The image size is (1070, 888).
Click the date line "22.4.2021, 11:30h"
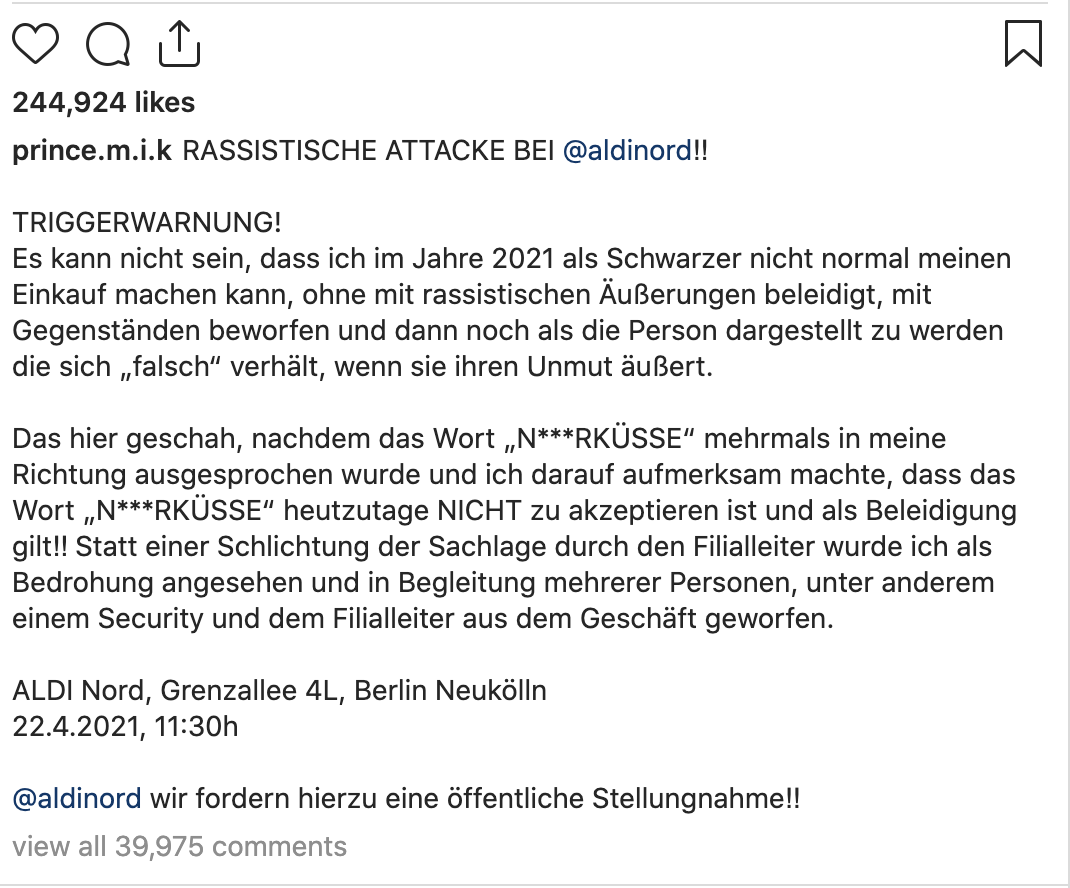tap(125, 725)
